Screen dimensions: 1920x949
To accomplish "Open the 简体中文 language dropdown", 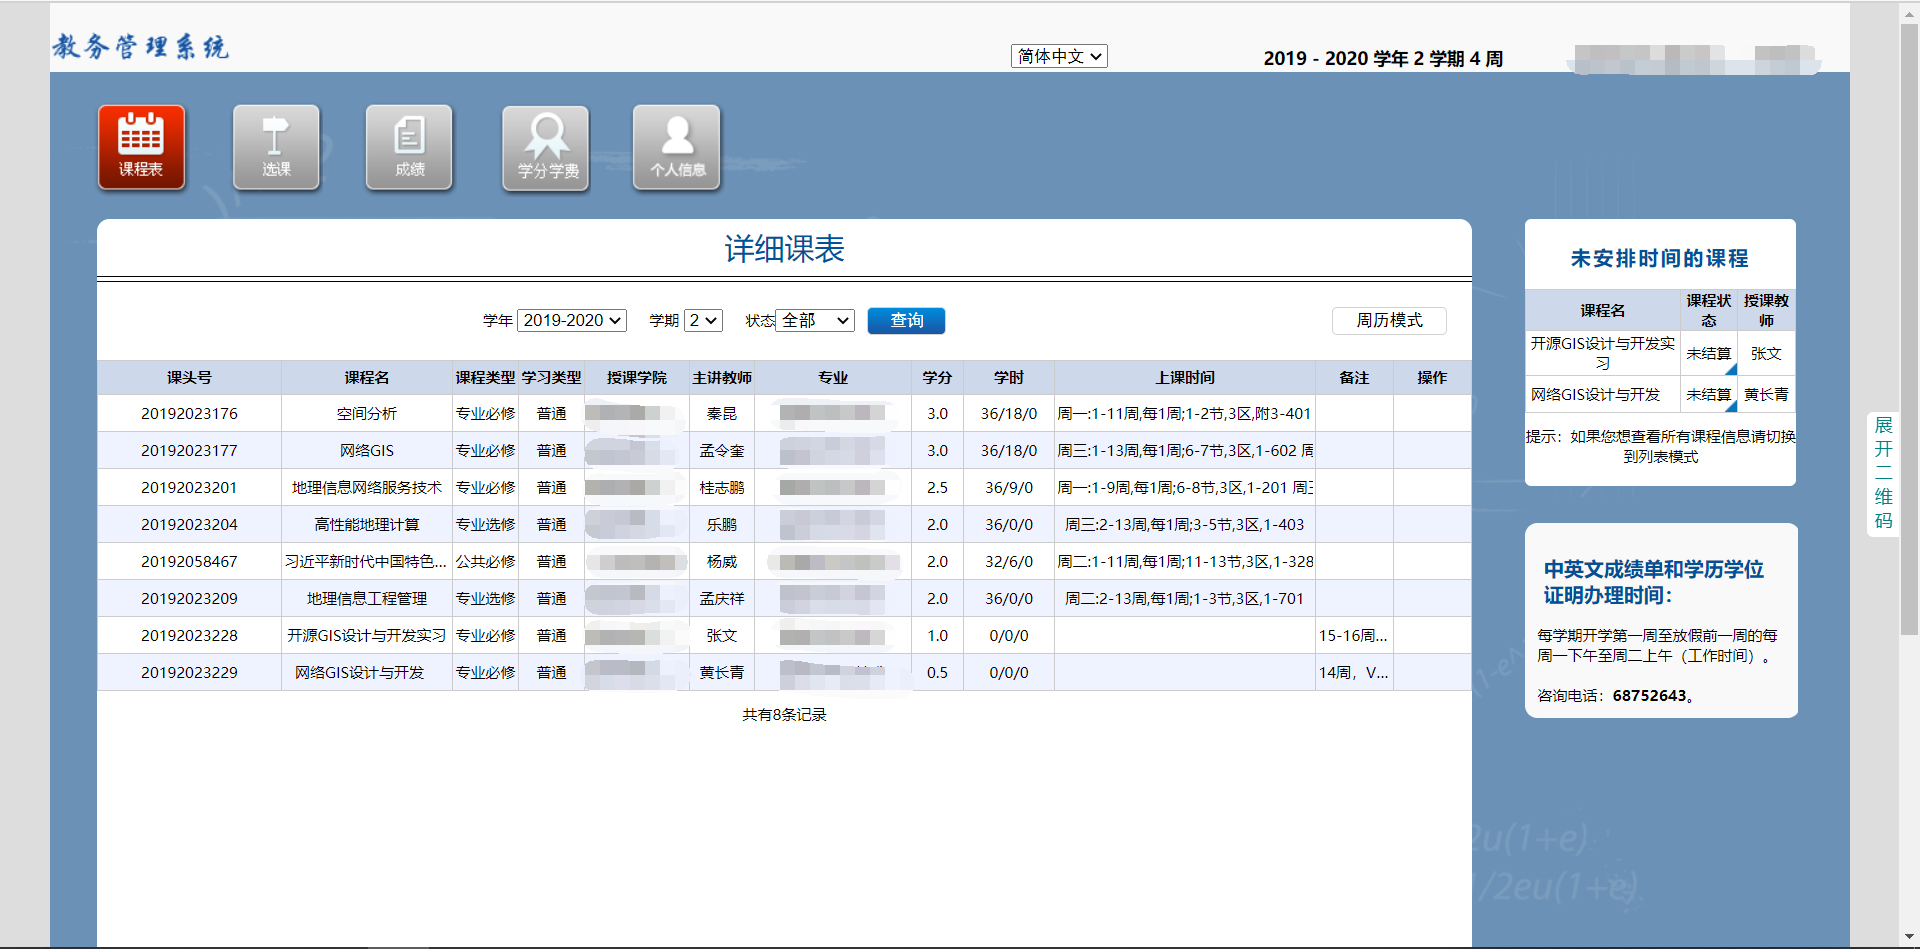I will [1058, 56].
